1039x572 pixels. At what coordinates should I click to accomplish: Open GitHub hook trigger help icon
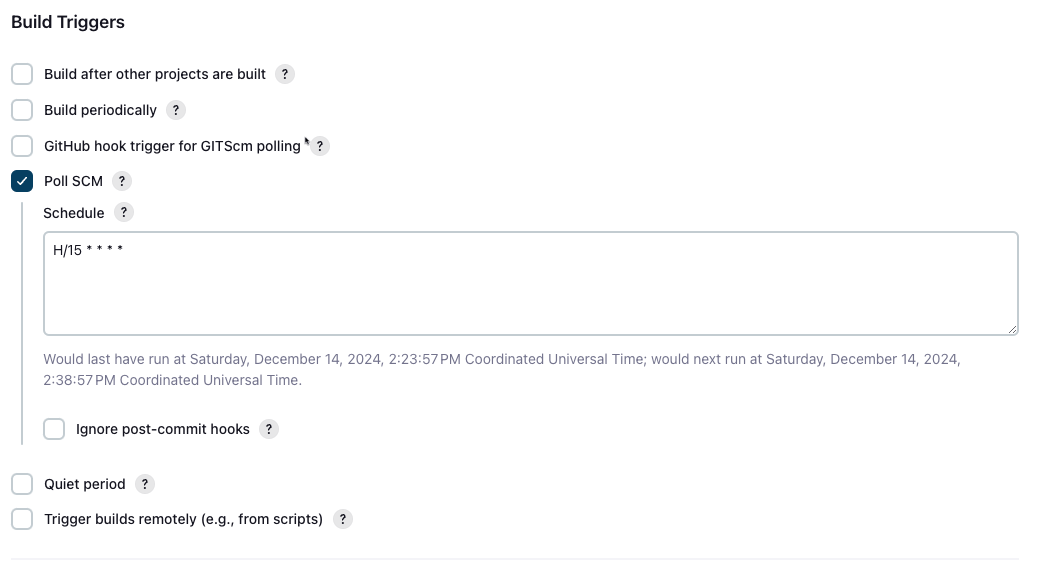click(319, 146)
